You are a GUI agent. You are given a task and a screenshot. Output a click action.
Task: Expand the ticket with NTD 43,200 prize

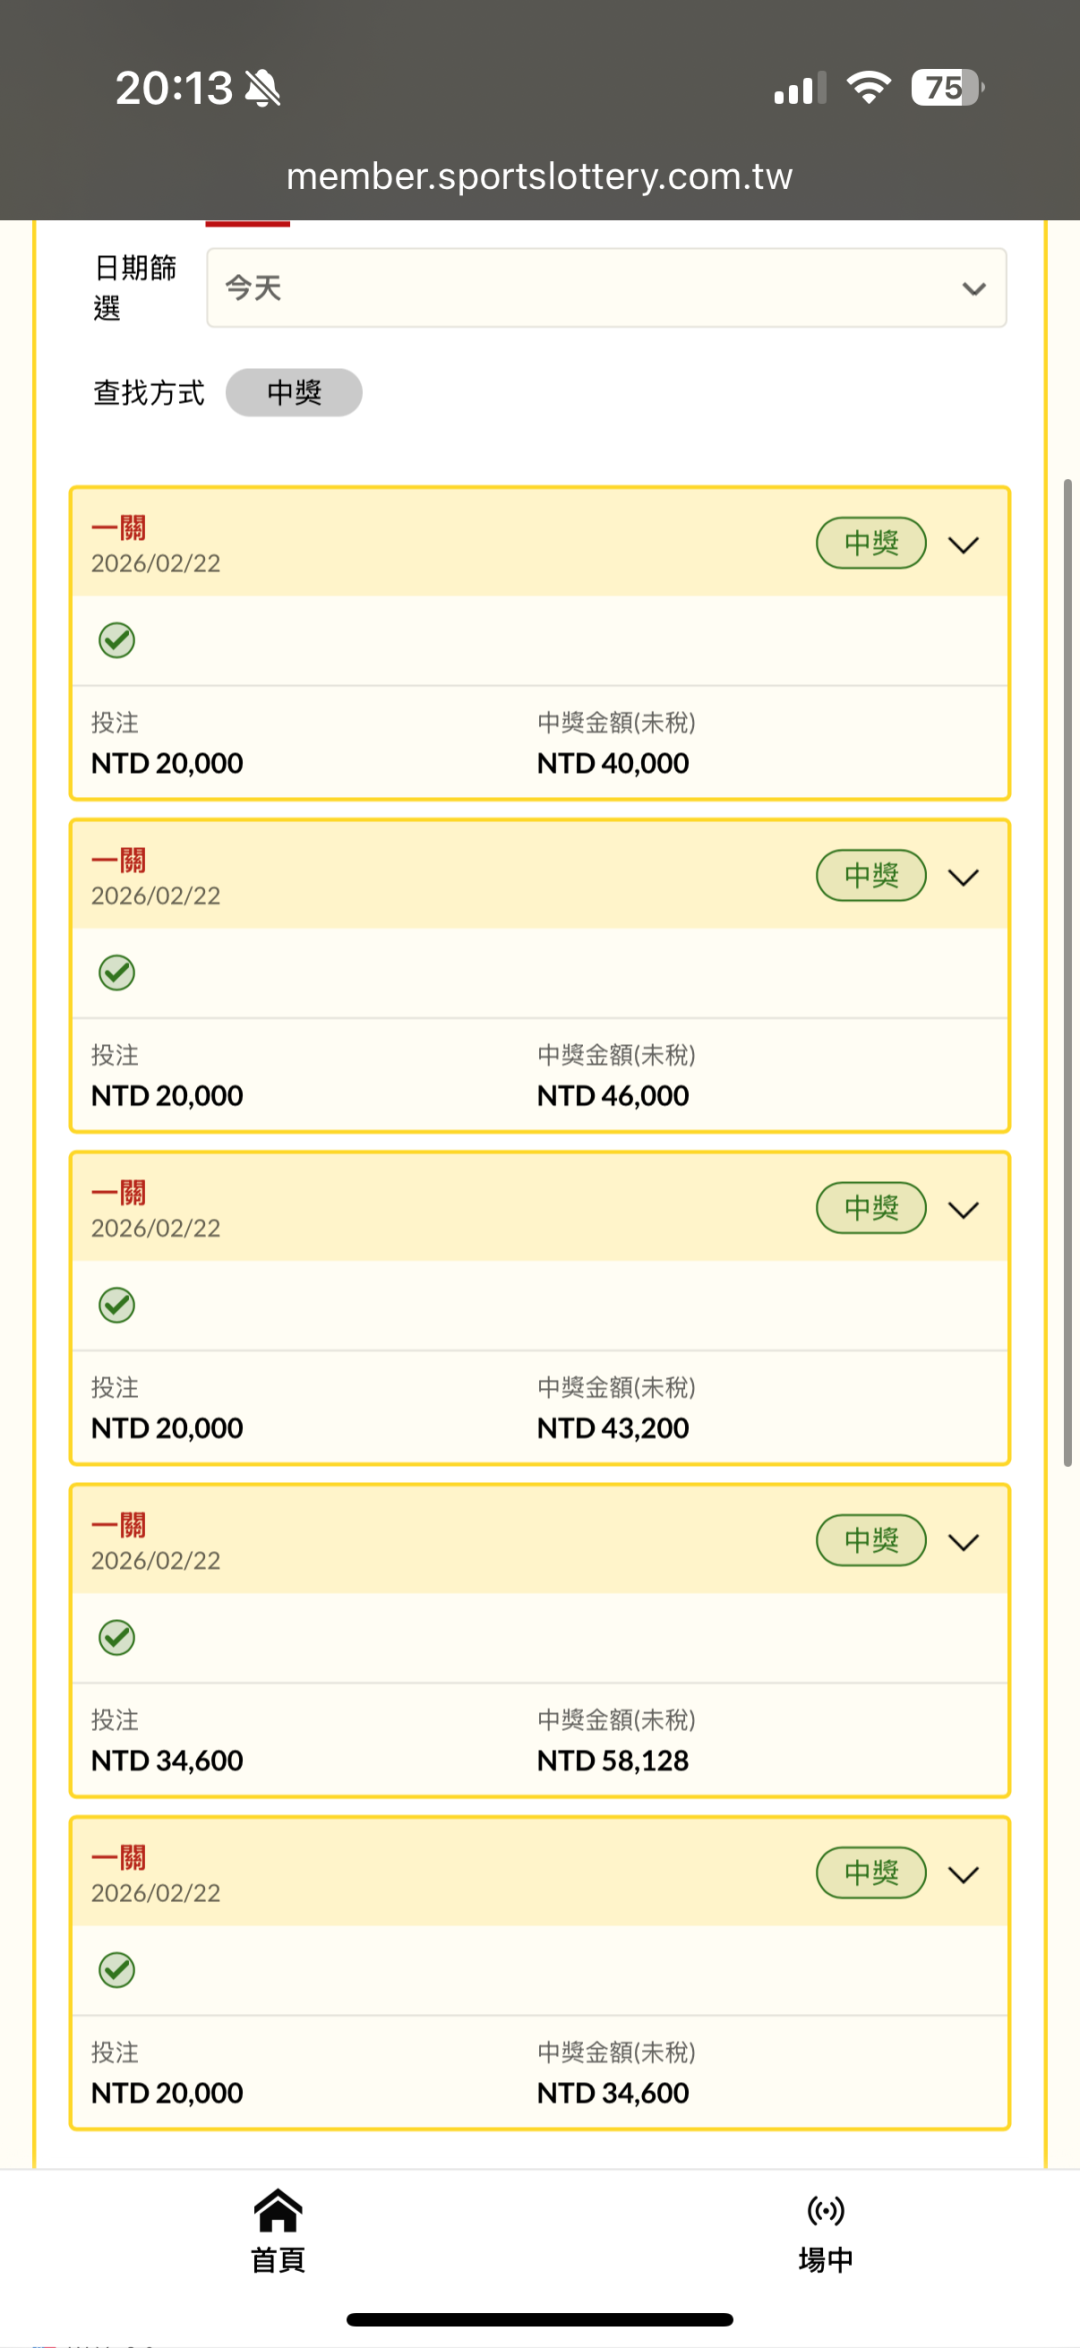(963, 1210)
